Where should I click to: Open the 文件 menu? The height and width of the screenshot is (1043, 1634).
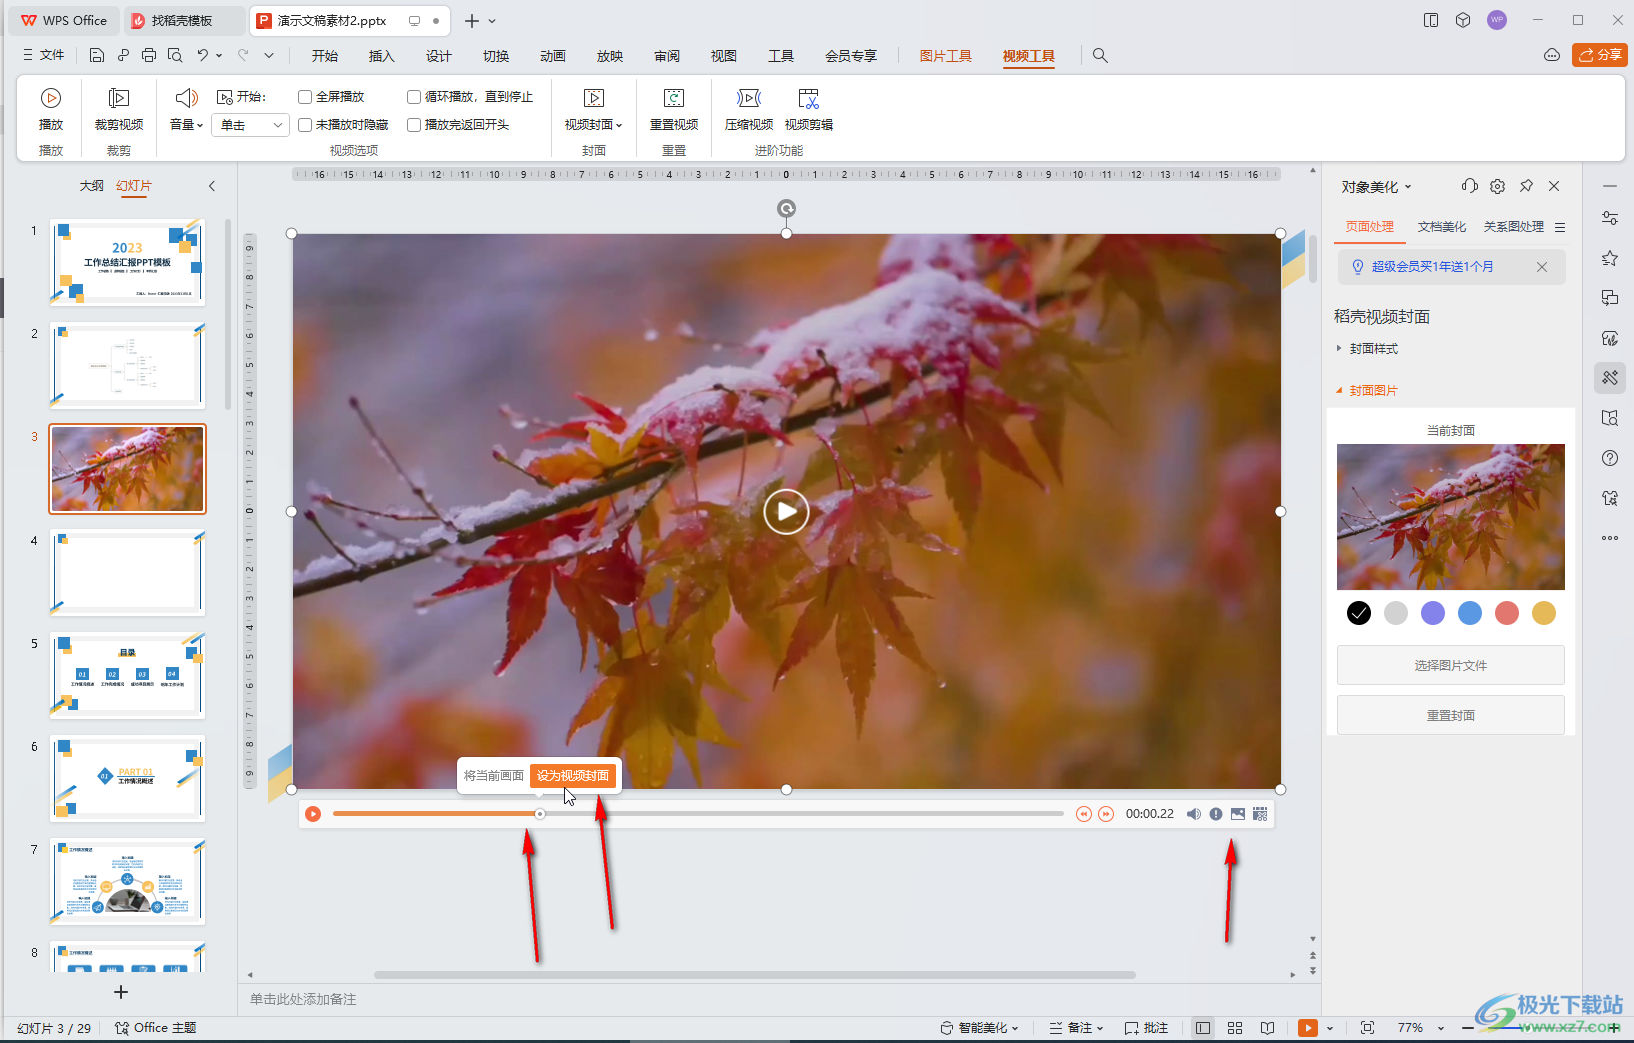click(44, 55)
